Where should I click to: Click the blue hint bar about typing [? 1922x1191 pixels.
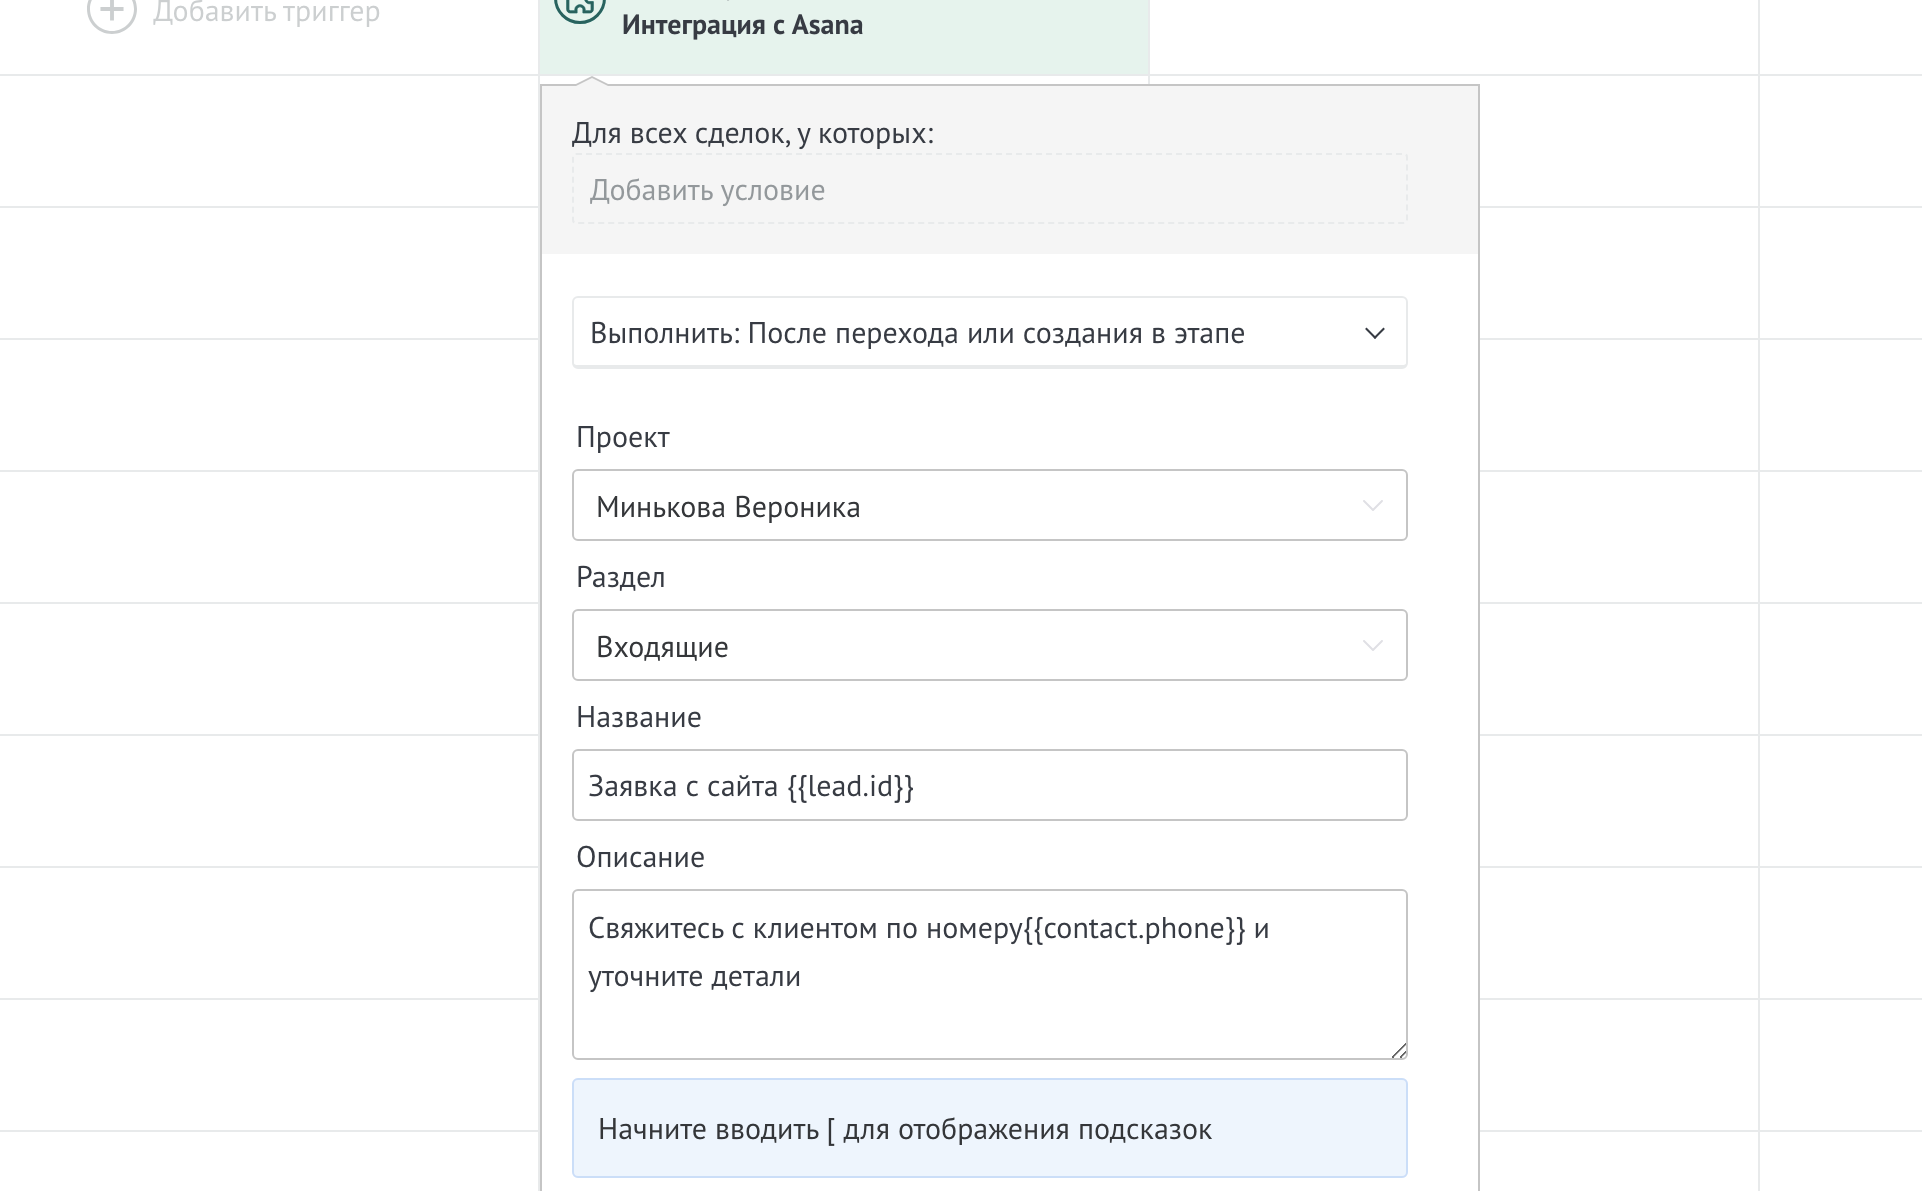coord(989,1128)
